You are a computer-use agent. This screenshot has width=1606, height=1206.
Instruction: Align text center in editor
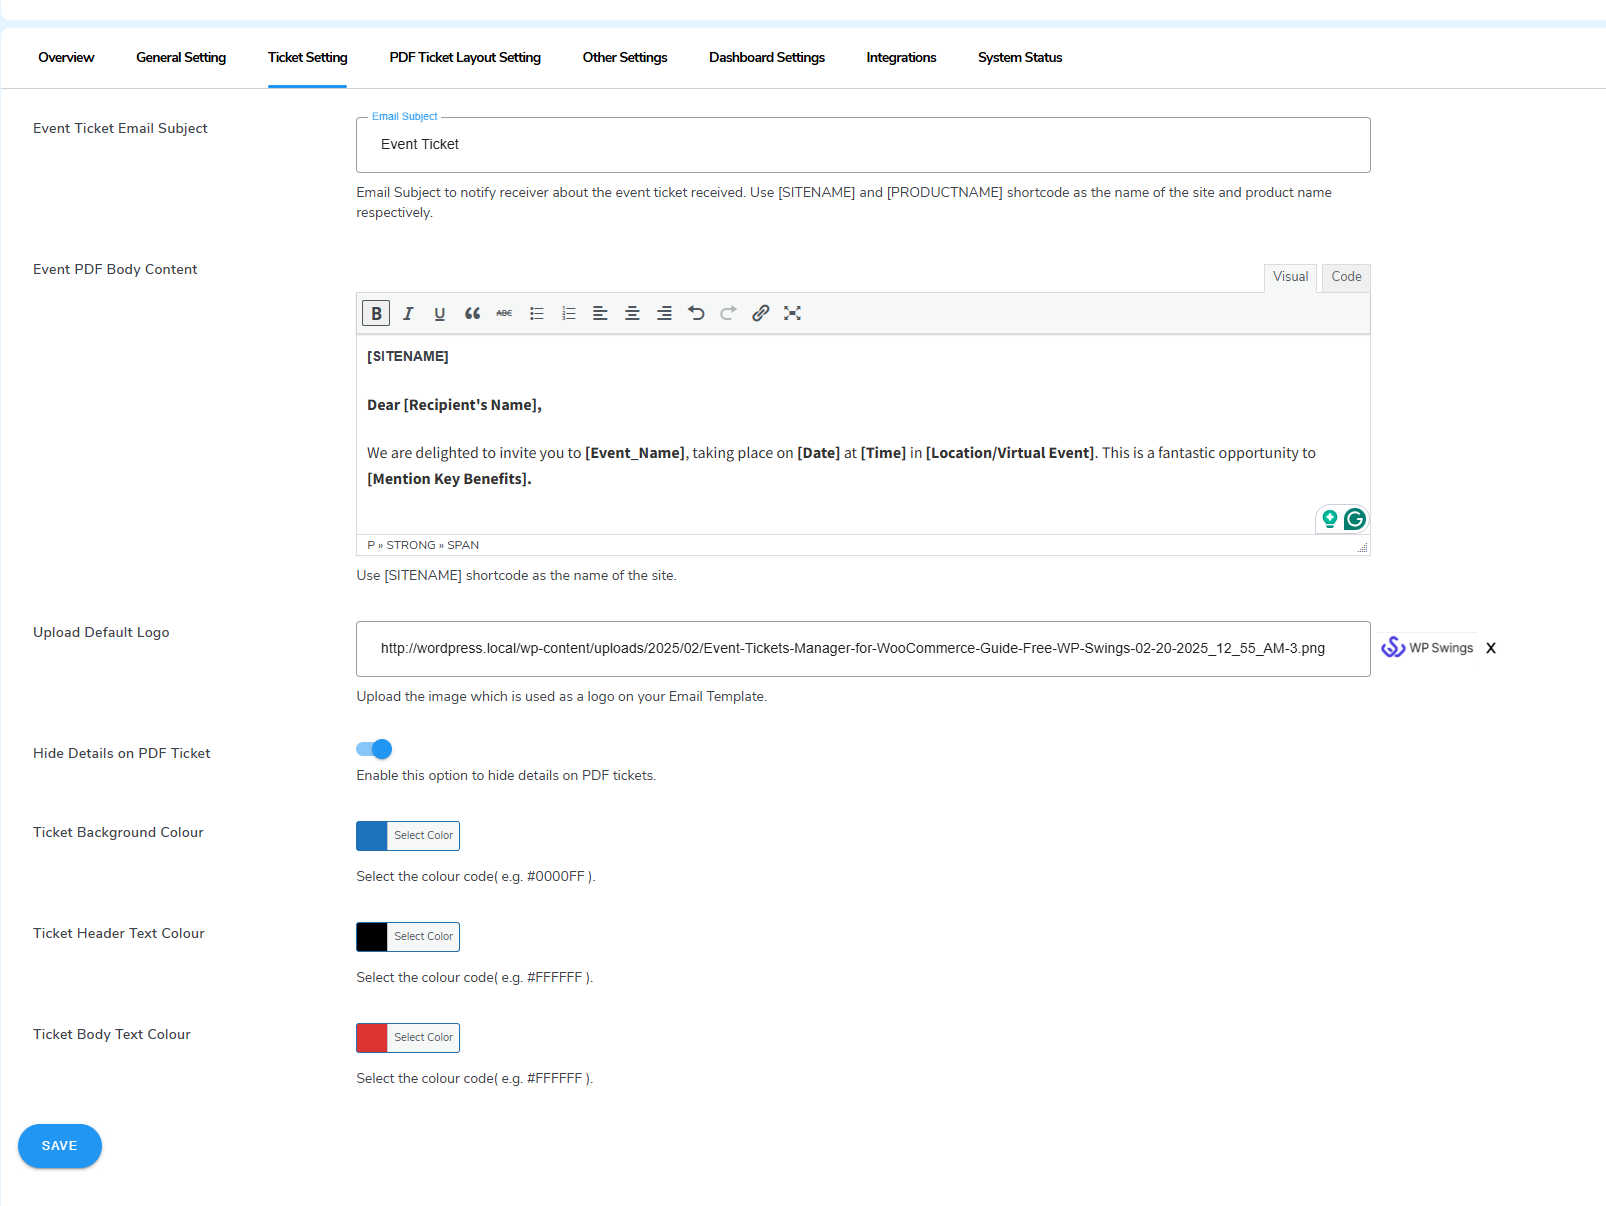[632, 313]
